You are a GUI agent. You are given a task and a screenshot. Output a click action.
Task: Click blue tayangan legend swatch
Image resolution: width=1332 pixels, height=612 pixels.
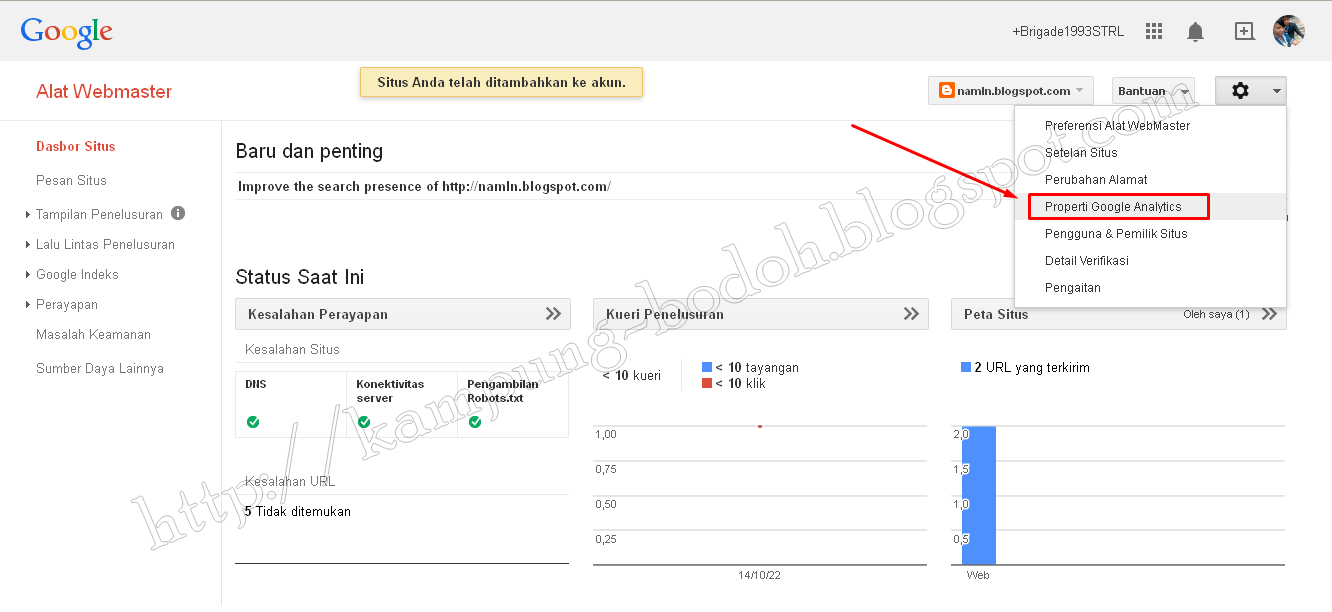(x=707, y=367)
